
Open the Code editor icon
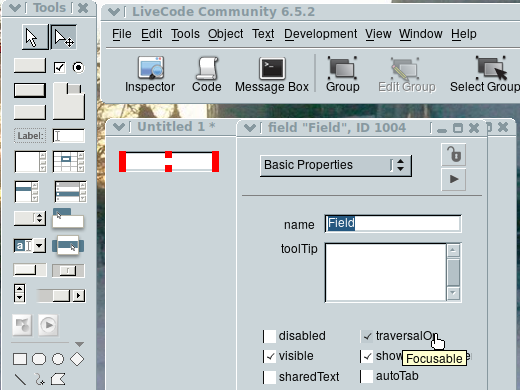pyautogui.click(x=207, y=74)
